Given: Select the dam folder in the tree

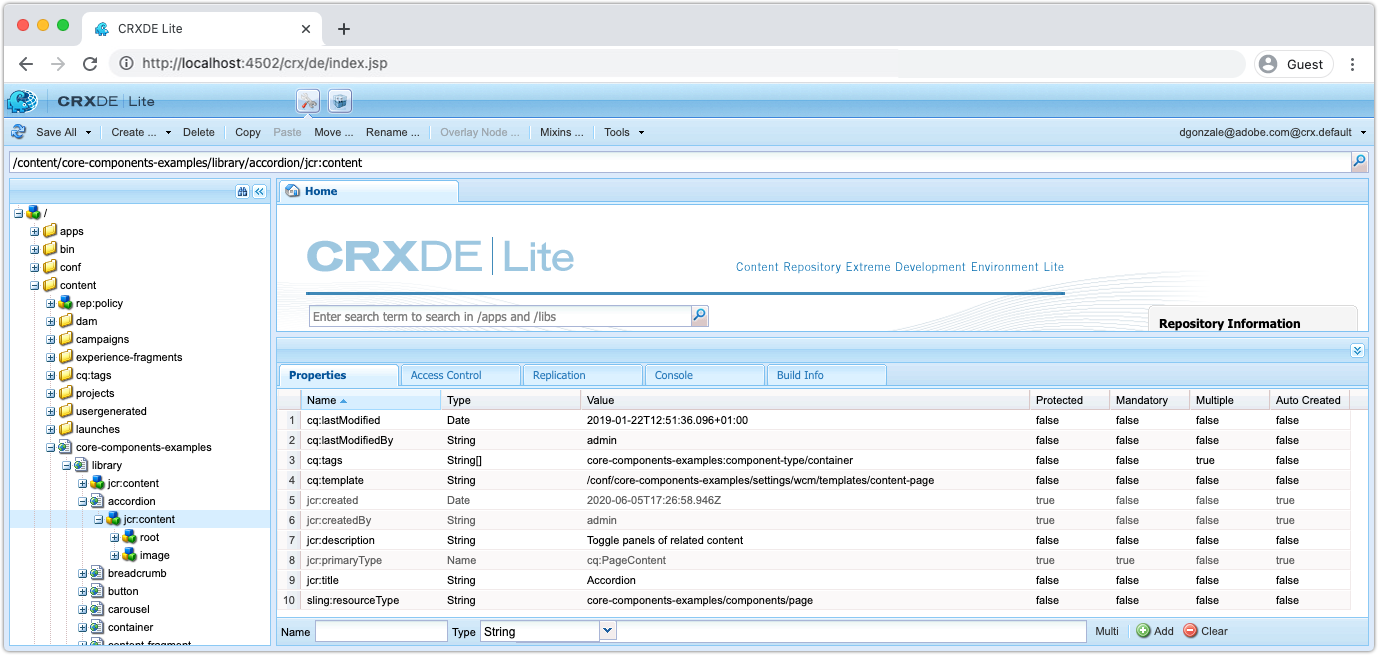Looking at the screenshot, I should pos(86,321).
